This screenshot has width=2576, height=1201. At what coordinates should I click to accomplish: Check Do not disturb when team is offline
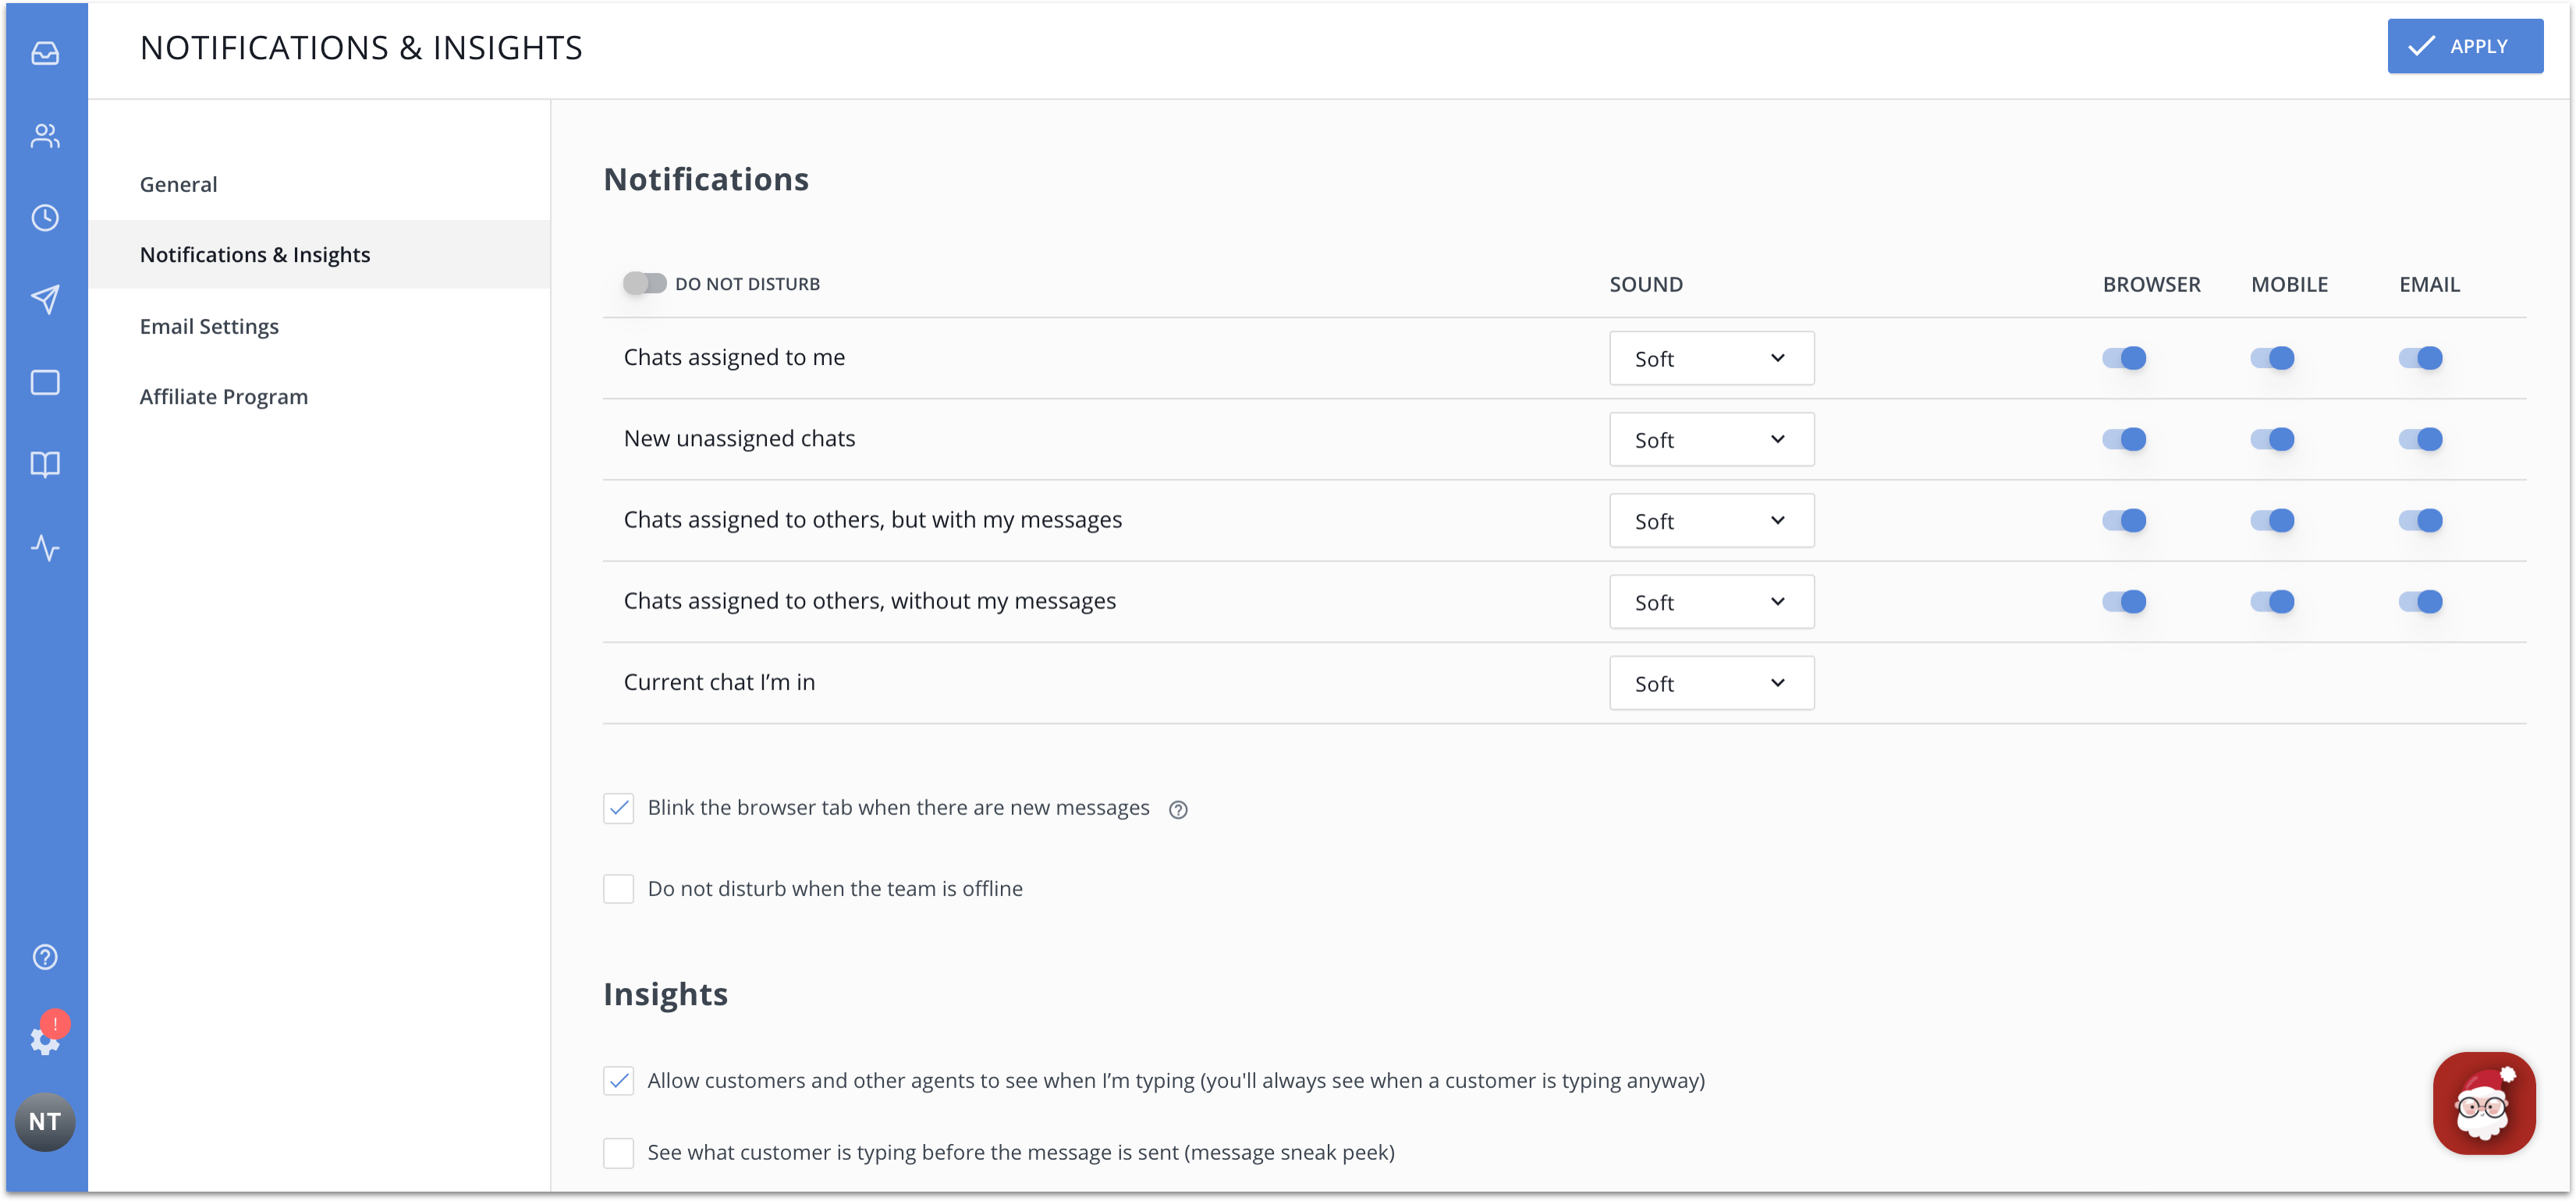[618, 889]
